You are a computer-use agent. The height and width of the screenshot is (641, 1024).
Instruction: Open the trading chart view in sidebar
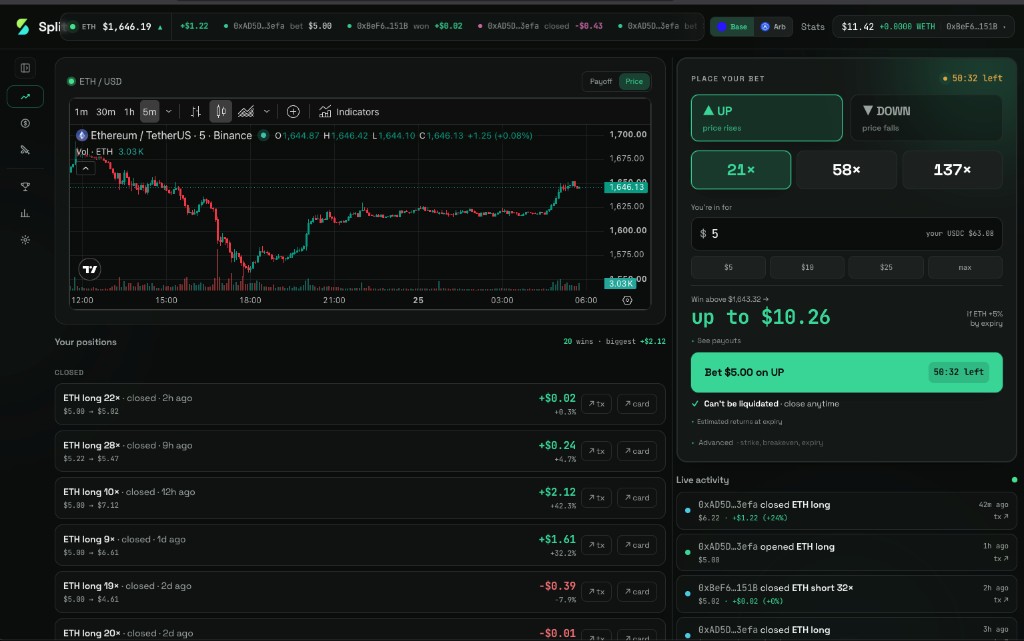[25, 97]
